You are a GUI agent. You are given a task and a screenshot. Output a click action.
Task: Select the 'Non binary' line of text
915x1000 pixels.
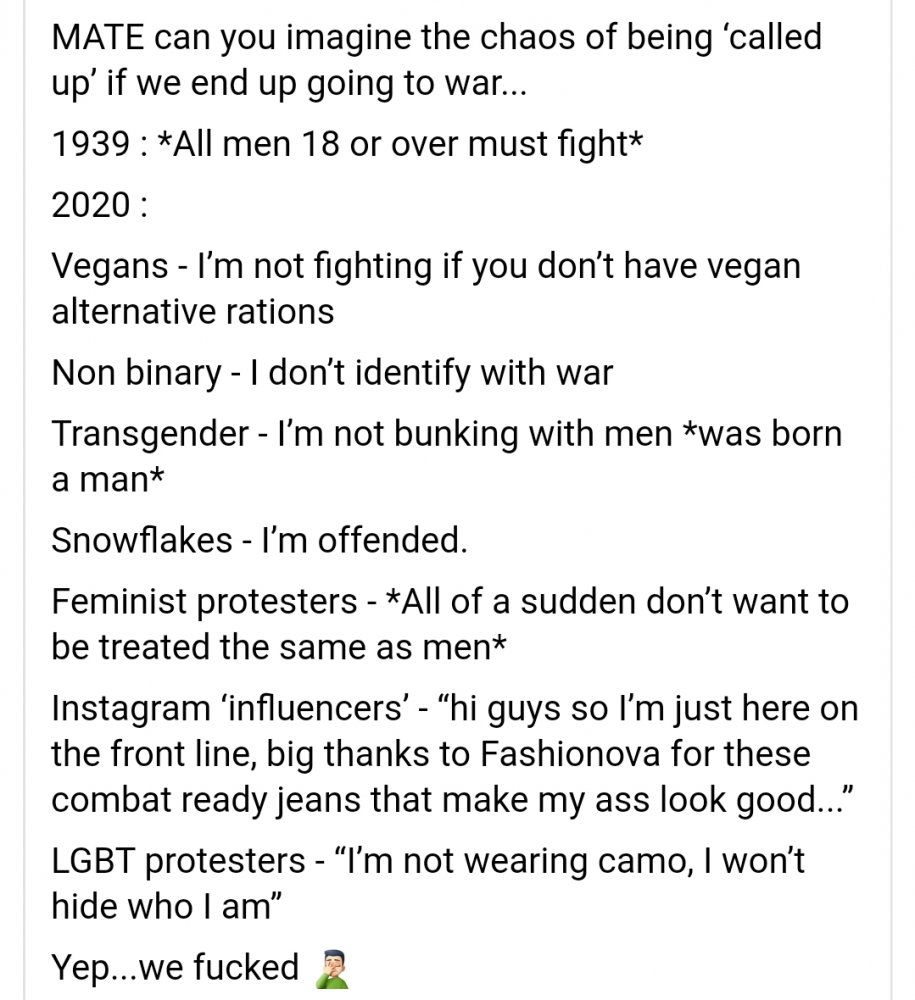pos(332,373)
